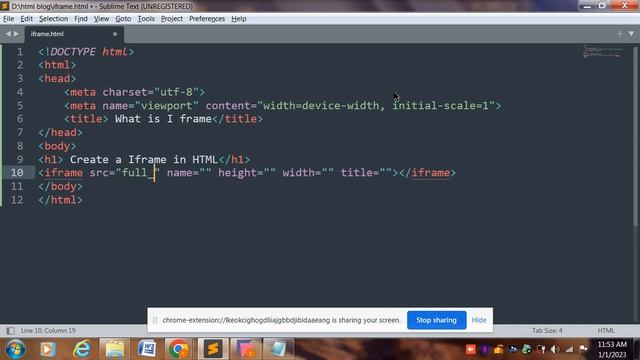Go to previous tab with left arrow
Viewport: 640px width, 360px height.
pyautogui.click(x=8, y=34)
